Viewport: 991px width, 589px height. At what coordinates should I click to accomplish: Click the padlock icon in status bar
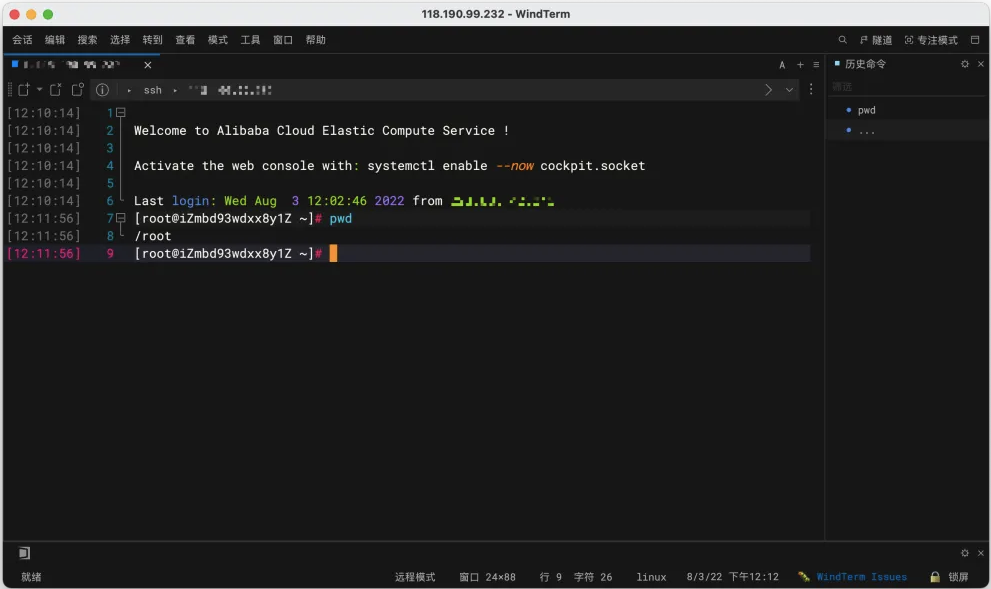pos(935,577)
